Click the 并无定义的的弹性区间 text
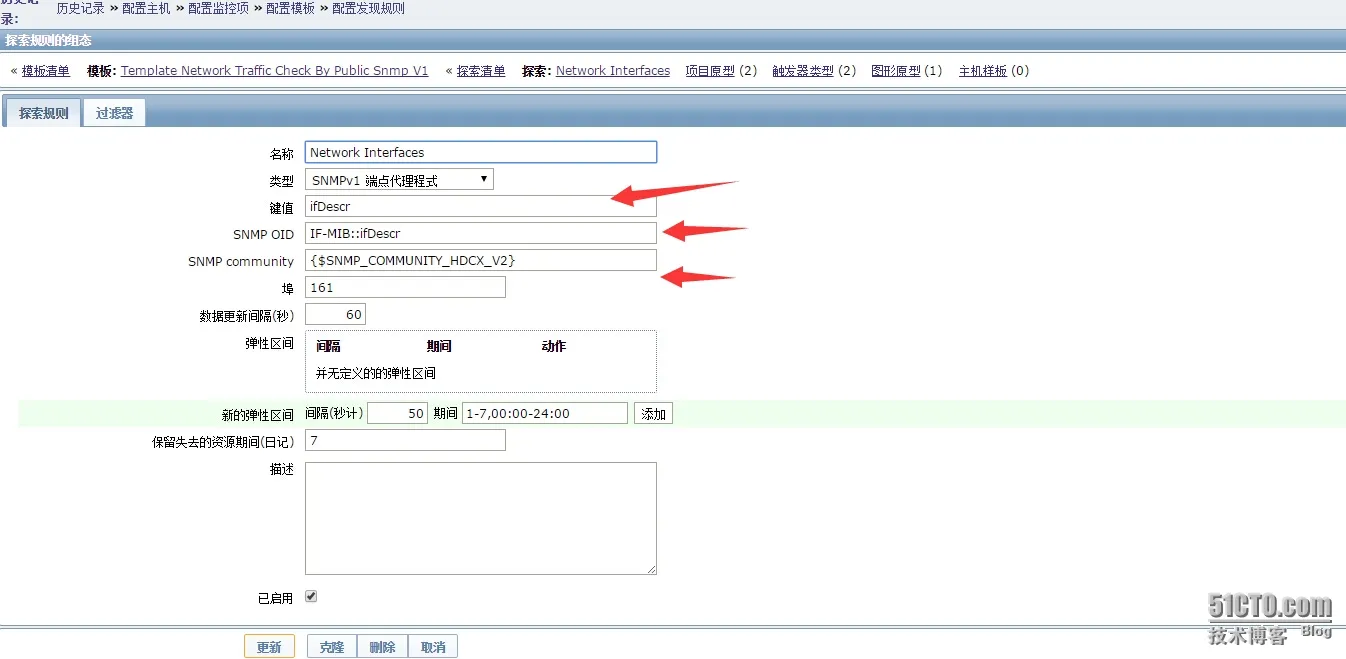 376,373
